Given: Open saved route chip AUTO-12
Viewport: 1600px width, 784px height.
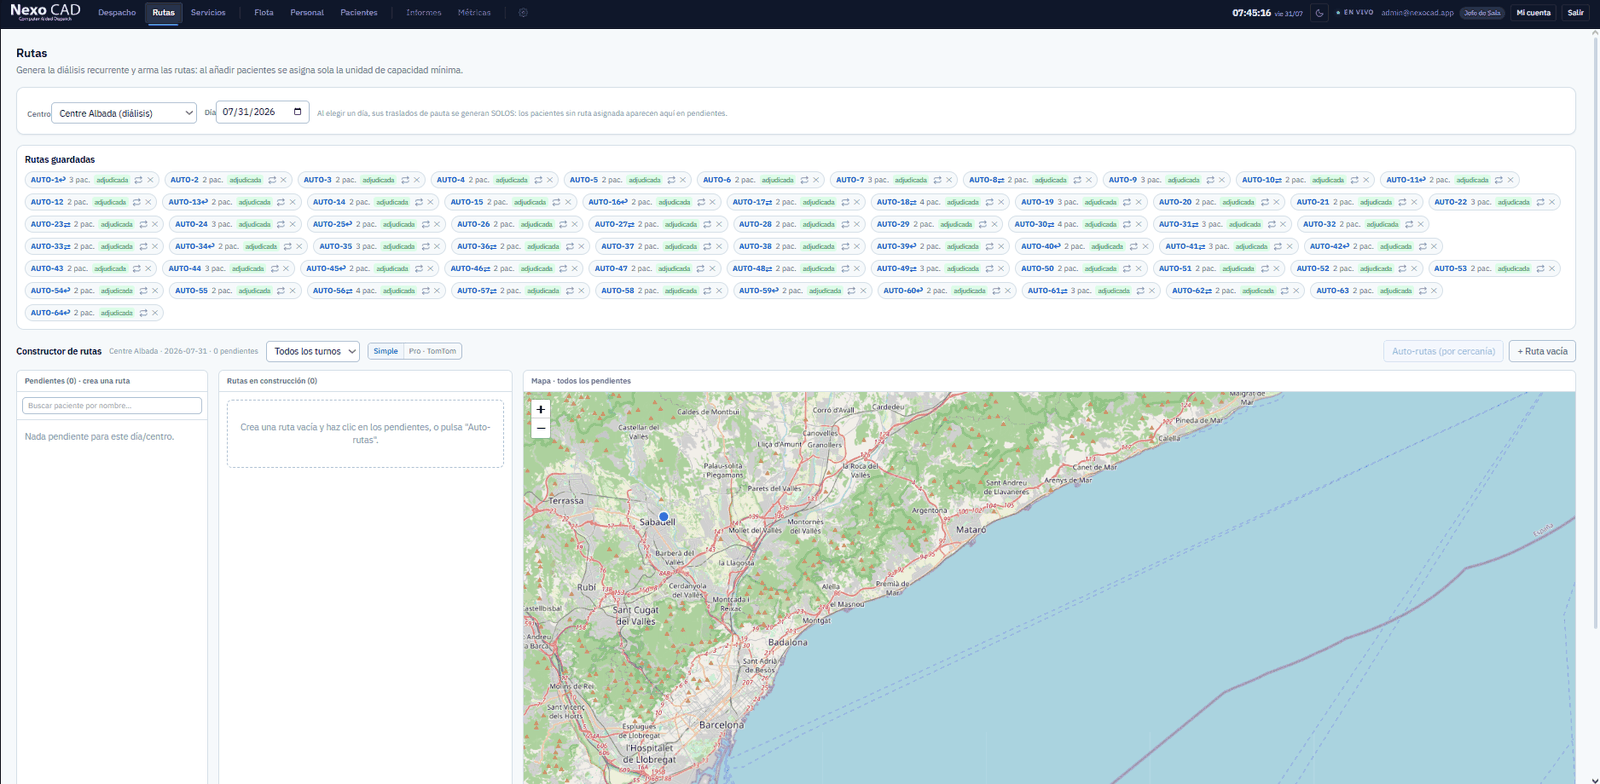Looking at the screenshot, I should tap(90, 202).
